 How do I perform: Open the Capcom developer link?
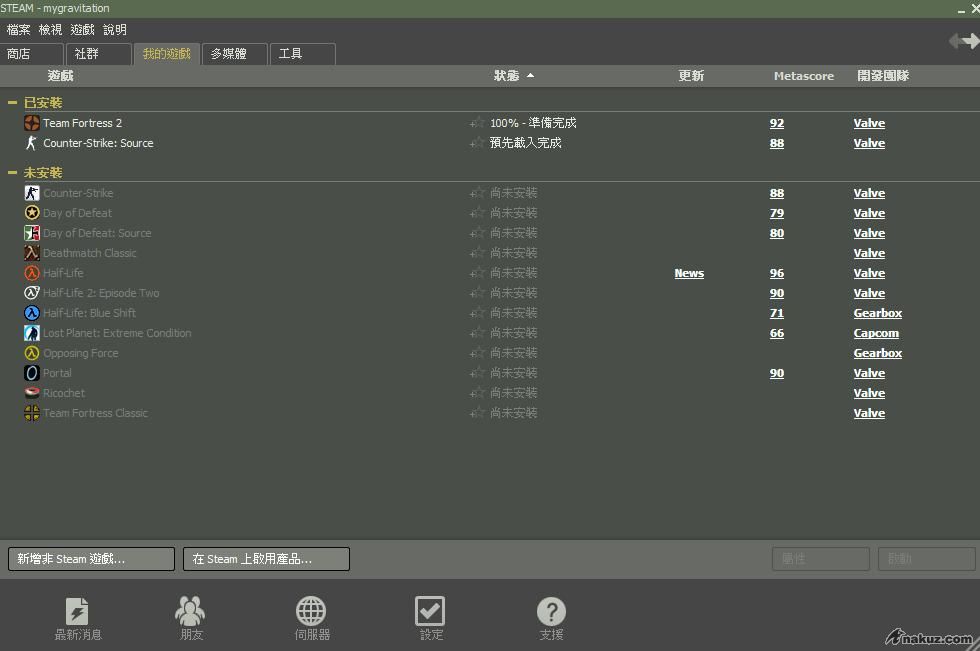pos(876,333)
